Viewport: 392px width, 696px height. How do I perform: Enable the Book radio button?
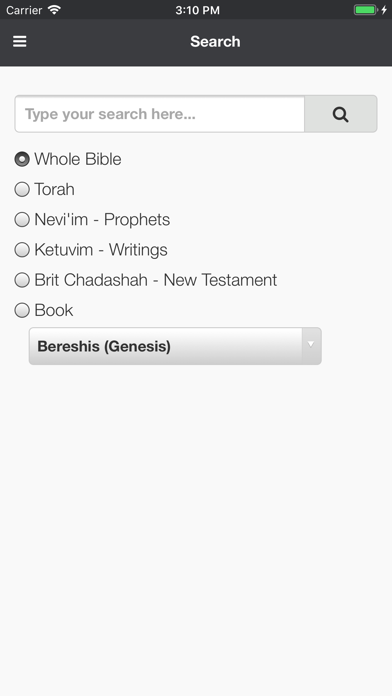(x=22, y=310)
